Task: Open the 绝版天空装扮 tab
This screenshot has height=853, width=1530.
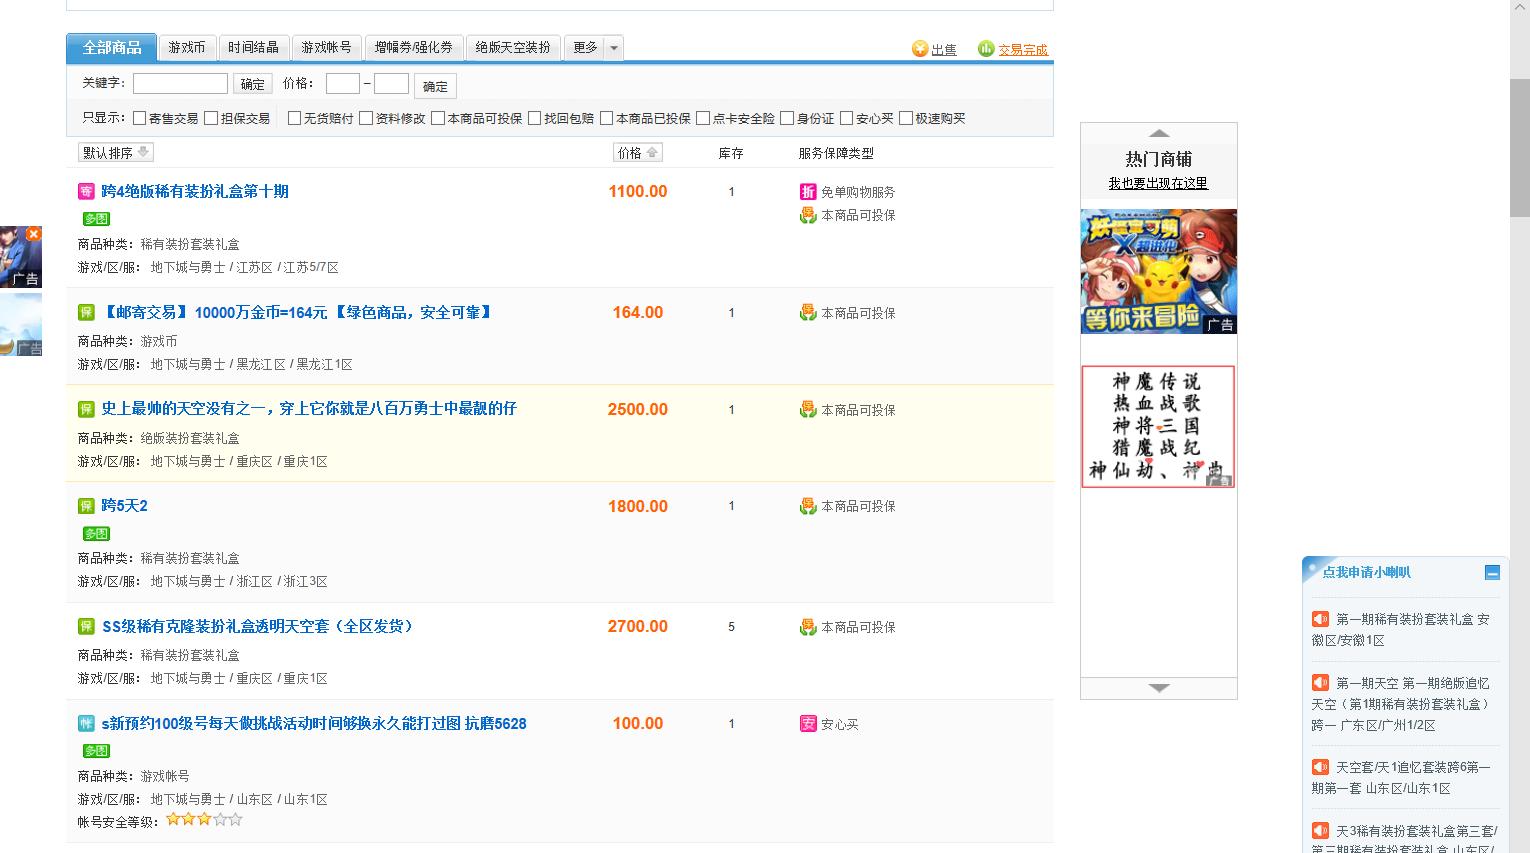Action: [x=513, y=47]
